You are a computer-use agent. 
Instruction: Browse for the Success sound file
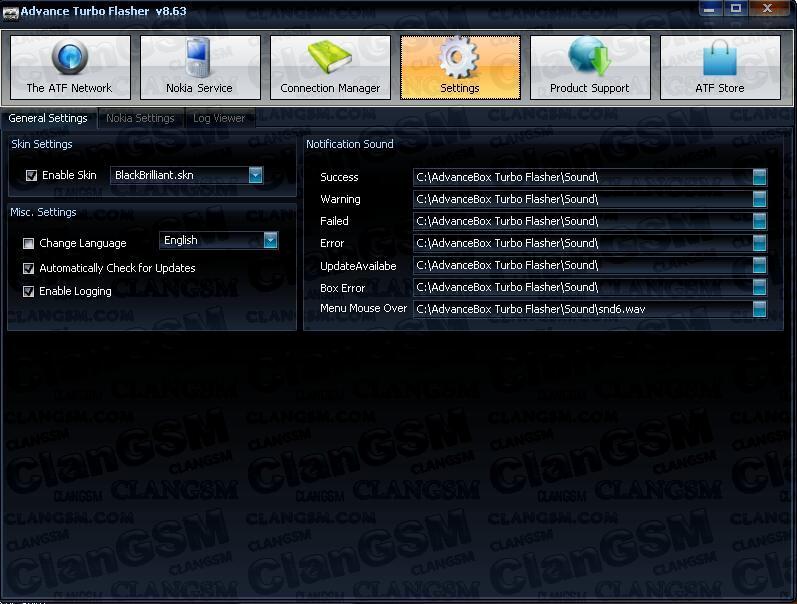coord(759,177)
